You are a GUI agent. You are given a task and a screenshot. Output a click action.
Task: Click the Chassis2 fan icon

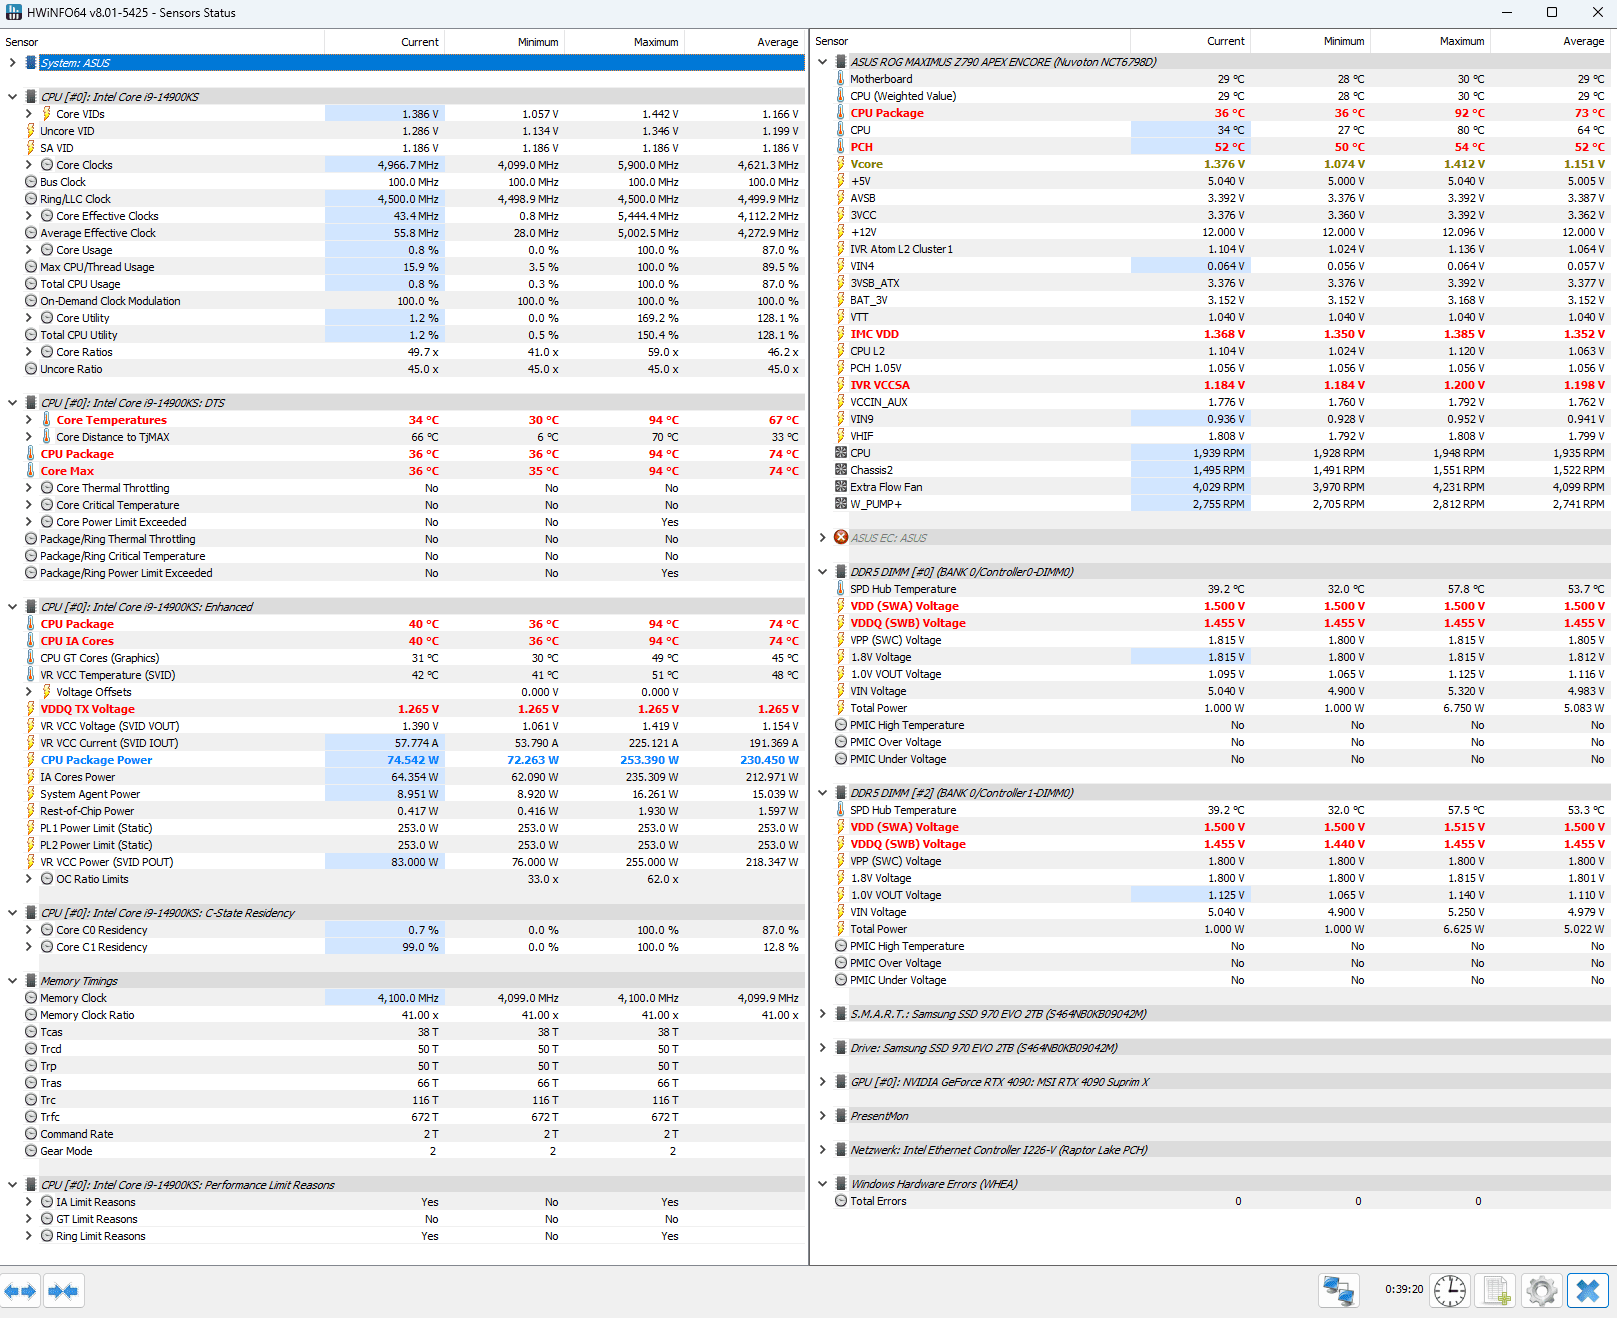tap(841, 470)
